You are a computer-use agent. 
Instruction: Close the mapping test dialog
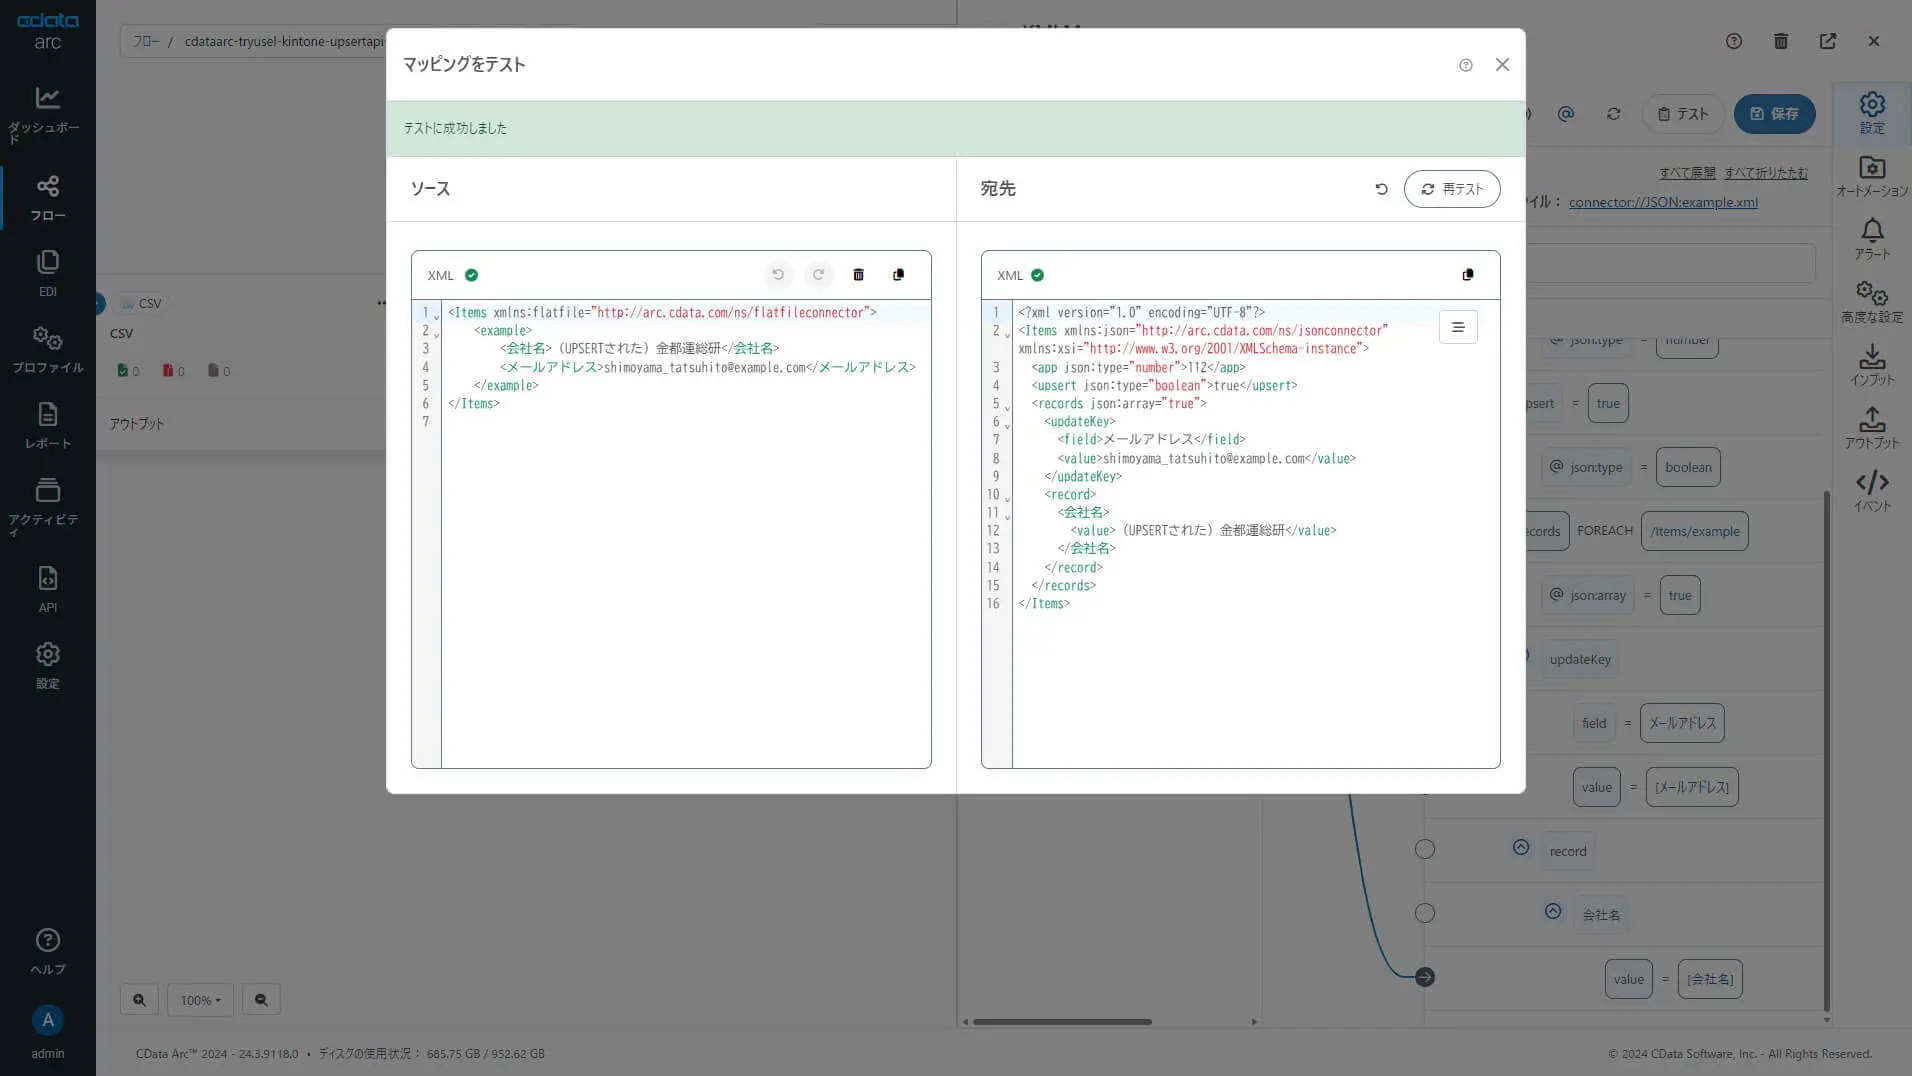(x=1502, y=65)
